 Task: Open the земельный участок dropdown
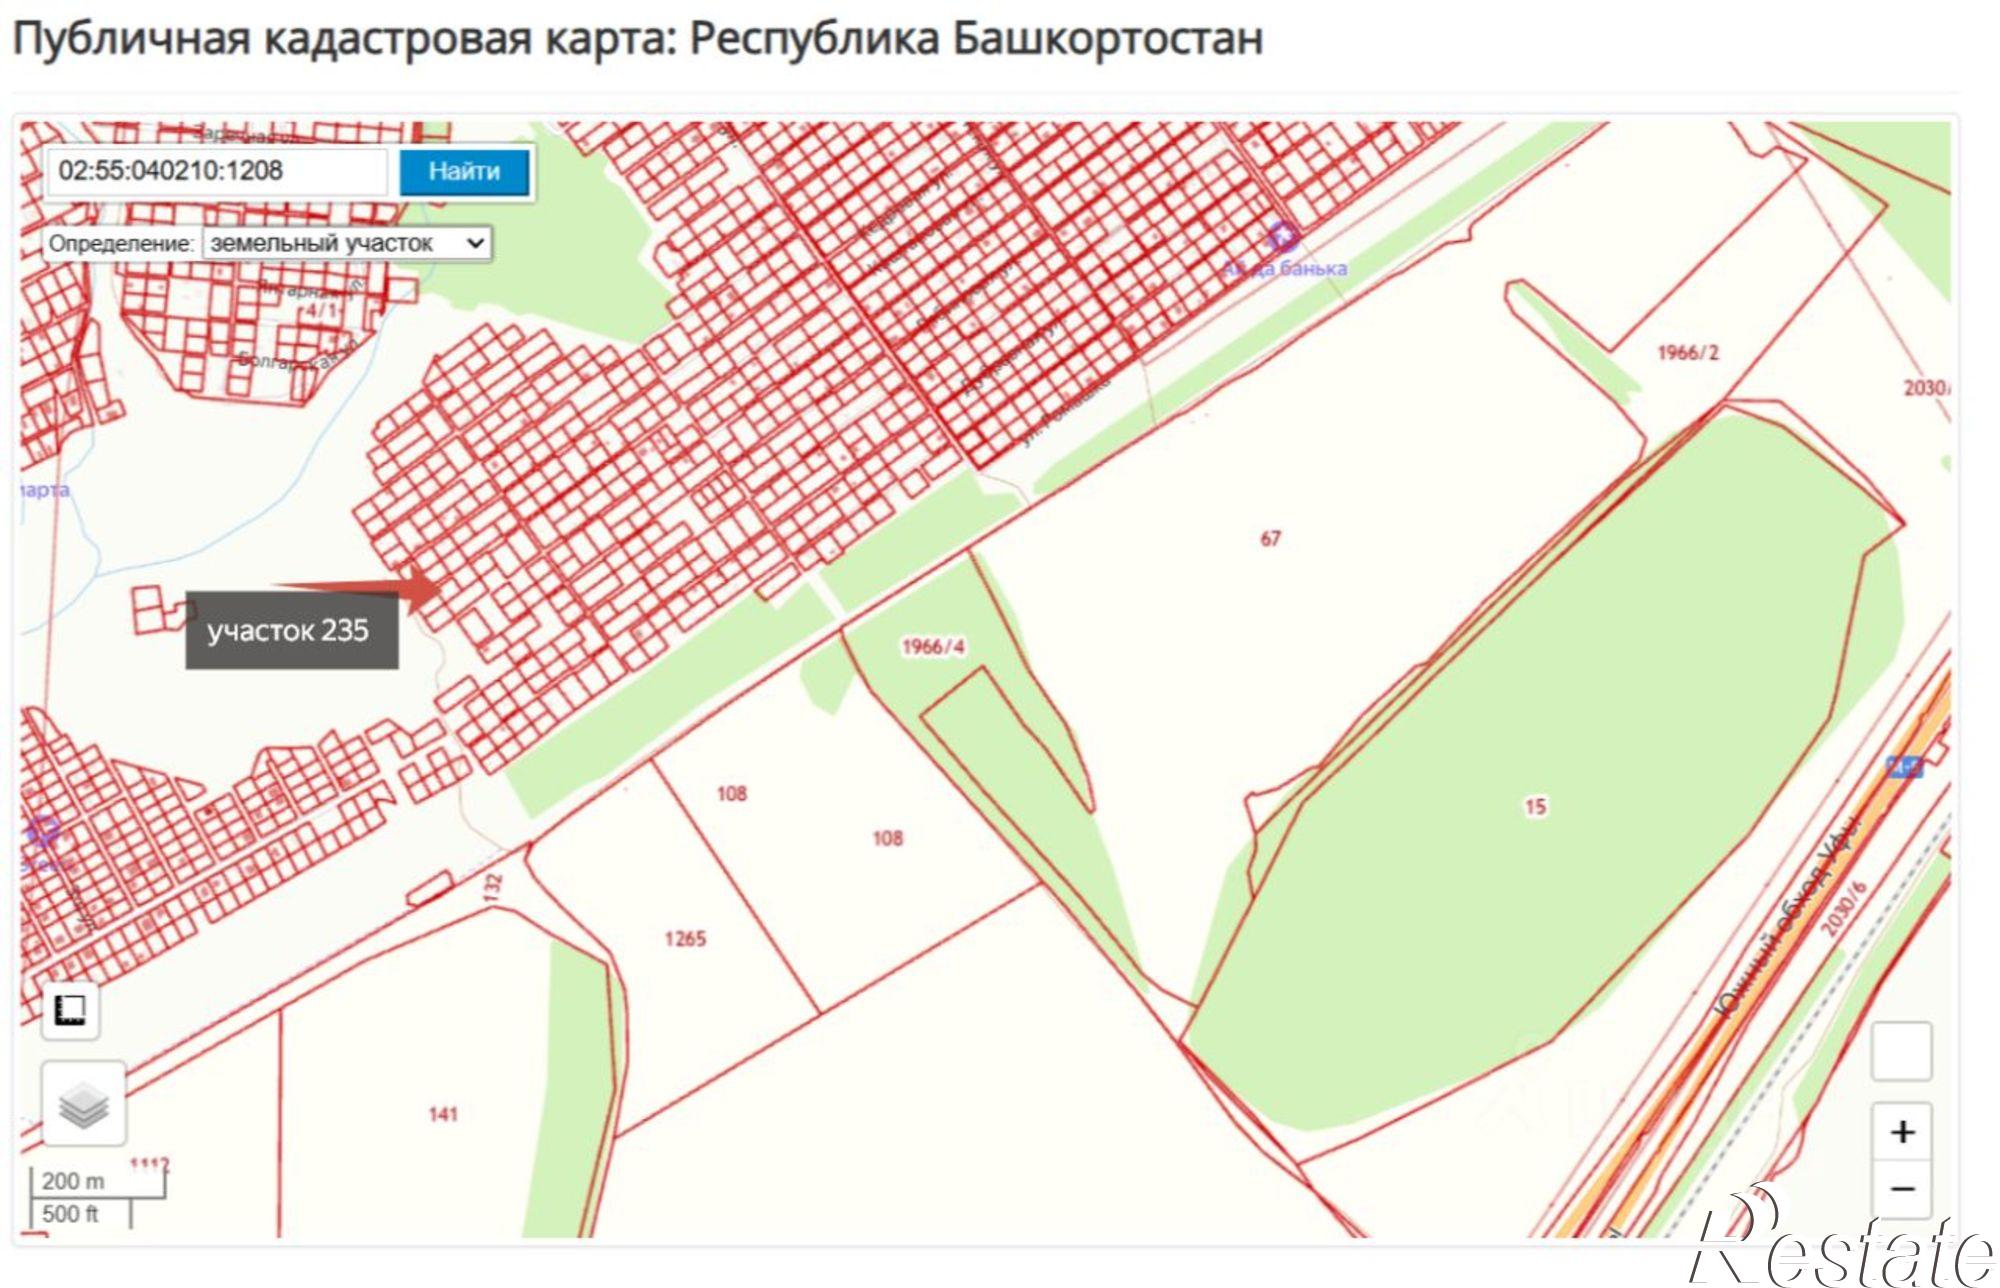point(347,243)
